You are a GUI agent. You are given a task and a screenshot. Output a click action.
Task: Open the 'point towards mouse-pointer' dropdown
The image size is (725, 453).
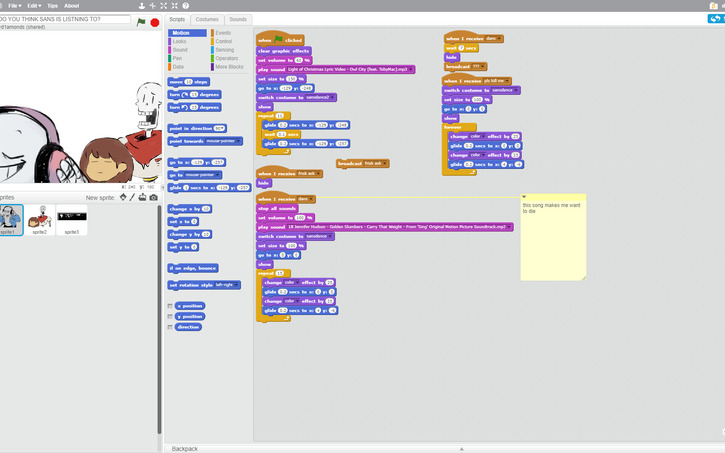pos(238,141)
